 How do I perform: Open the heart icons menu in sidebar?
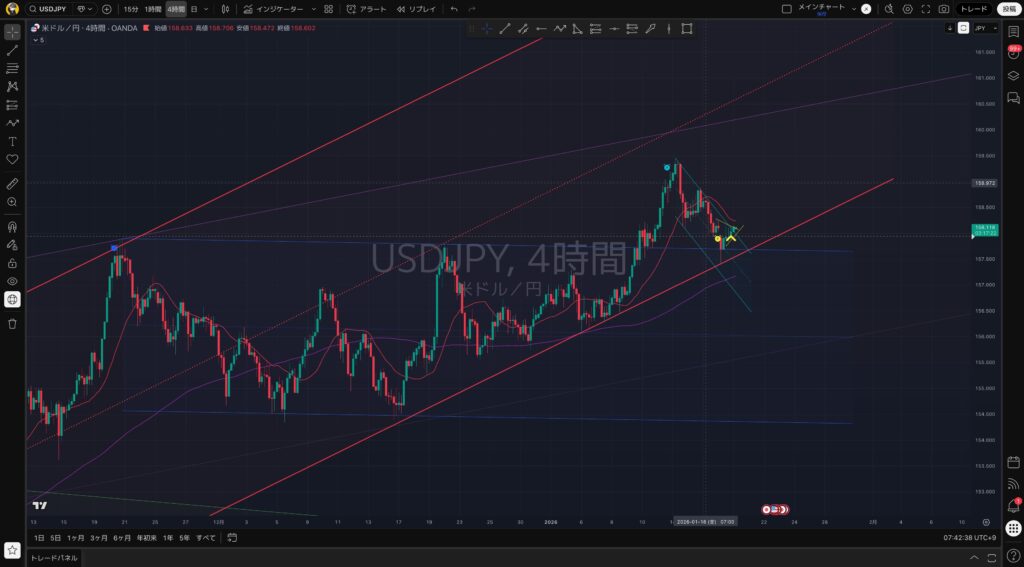tap(12, 159)
